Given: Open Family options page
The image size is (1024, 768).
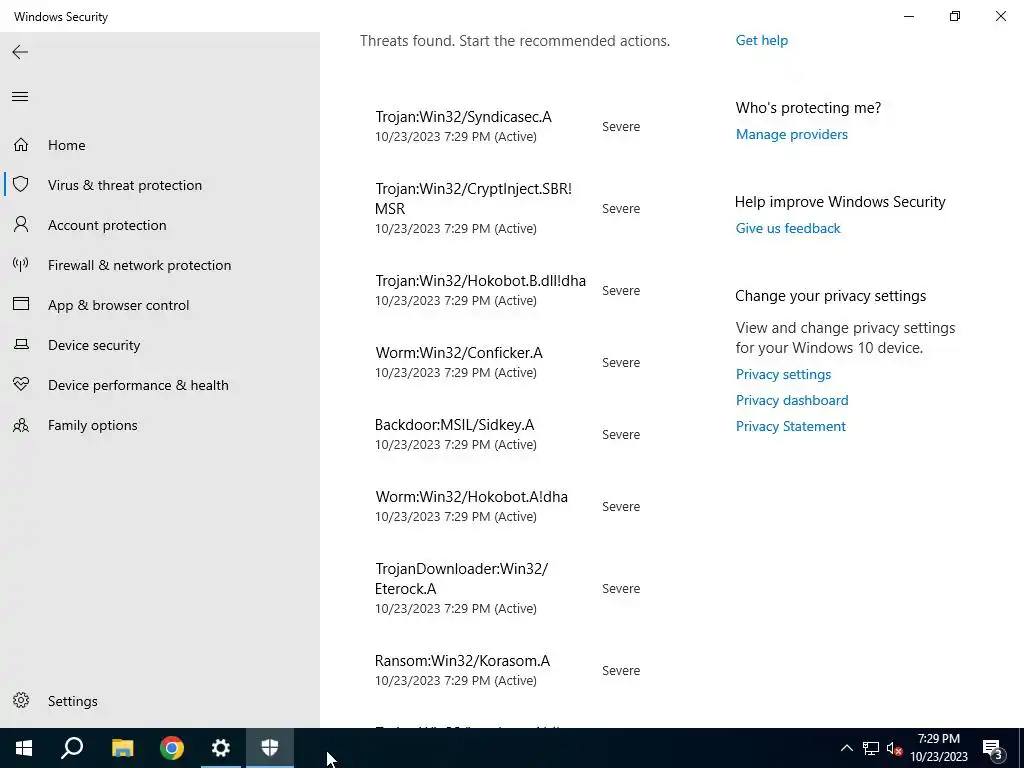Looking at the screenshot, I should click(x=93, y=425).
